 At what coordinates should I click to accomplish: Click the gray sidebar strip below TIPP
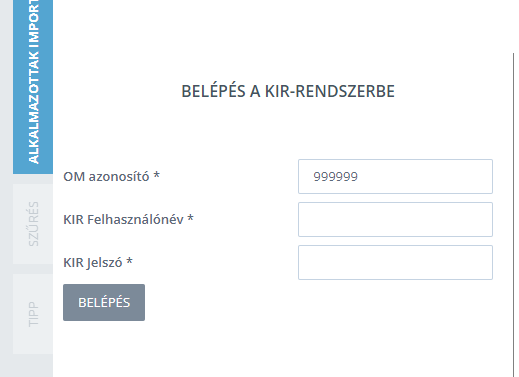click(33, 365)
